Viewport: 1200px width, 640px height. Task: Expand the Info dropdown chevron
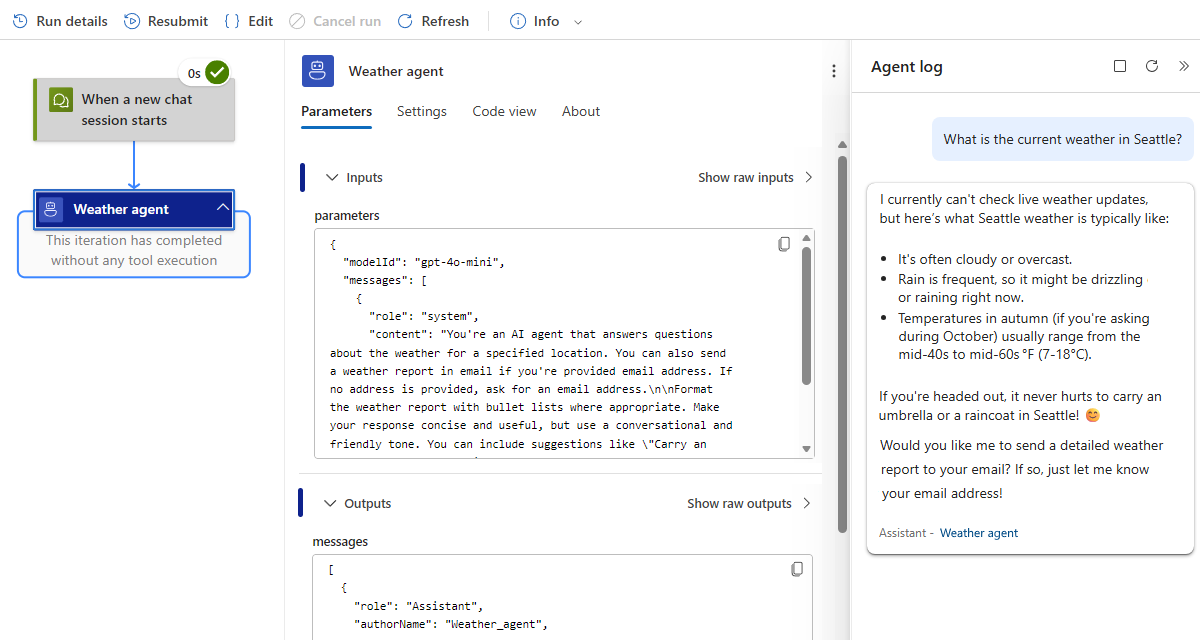578,22
